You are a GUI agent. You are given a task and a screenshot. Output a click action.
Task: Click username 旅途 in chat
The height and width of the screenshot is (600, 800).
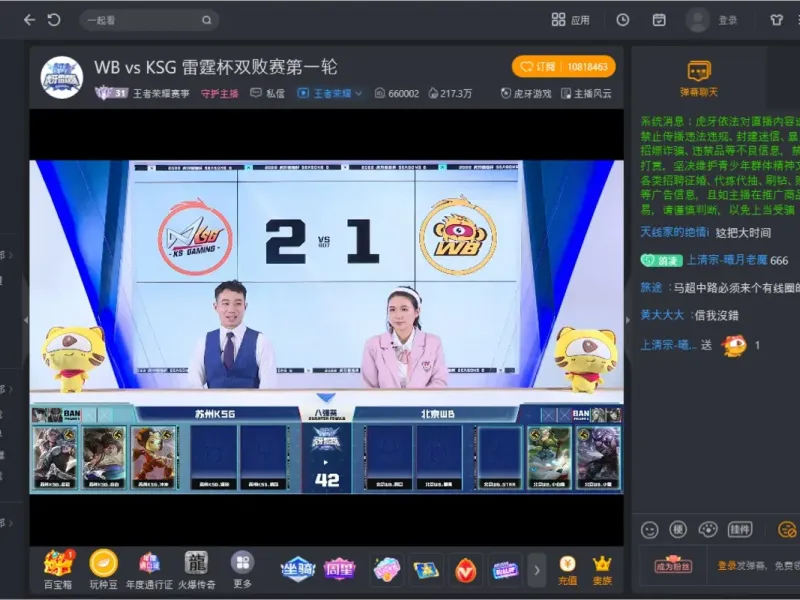[651, 287]
